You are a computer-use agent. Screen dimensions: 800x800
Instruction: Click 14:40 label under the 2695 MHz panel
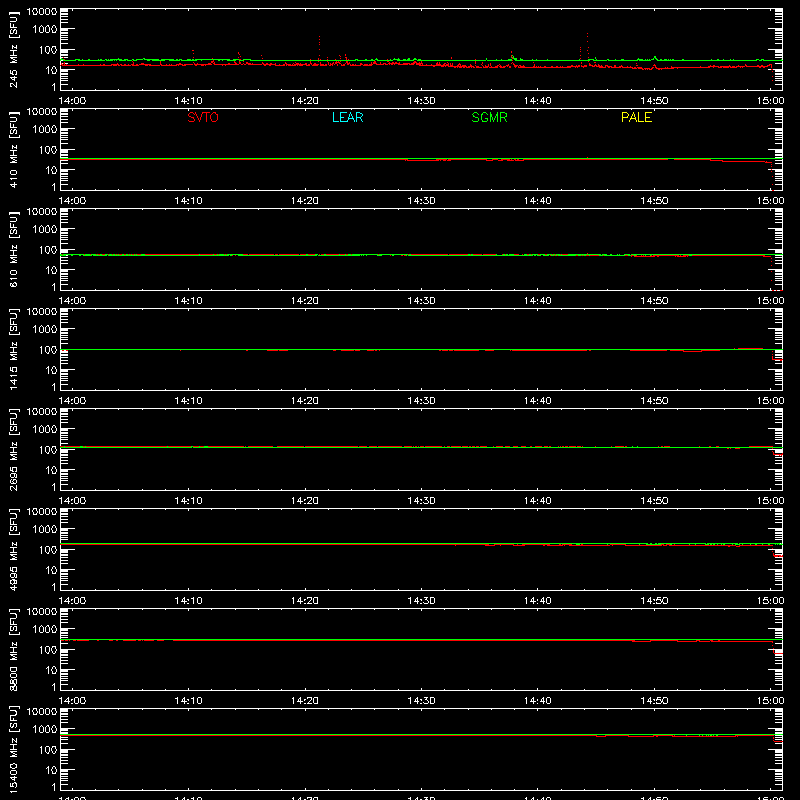tap(538, 501)
